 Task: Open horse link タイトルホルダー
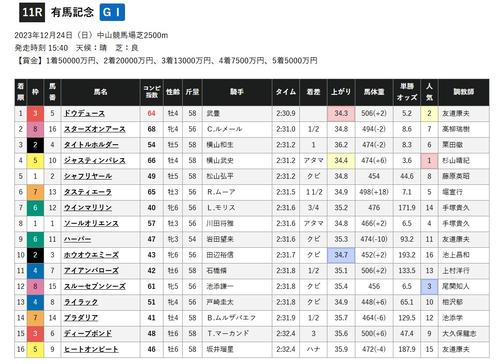click(91, 145)
